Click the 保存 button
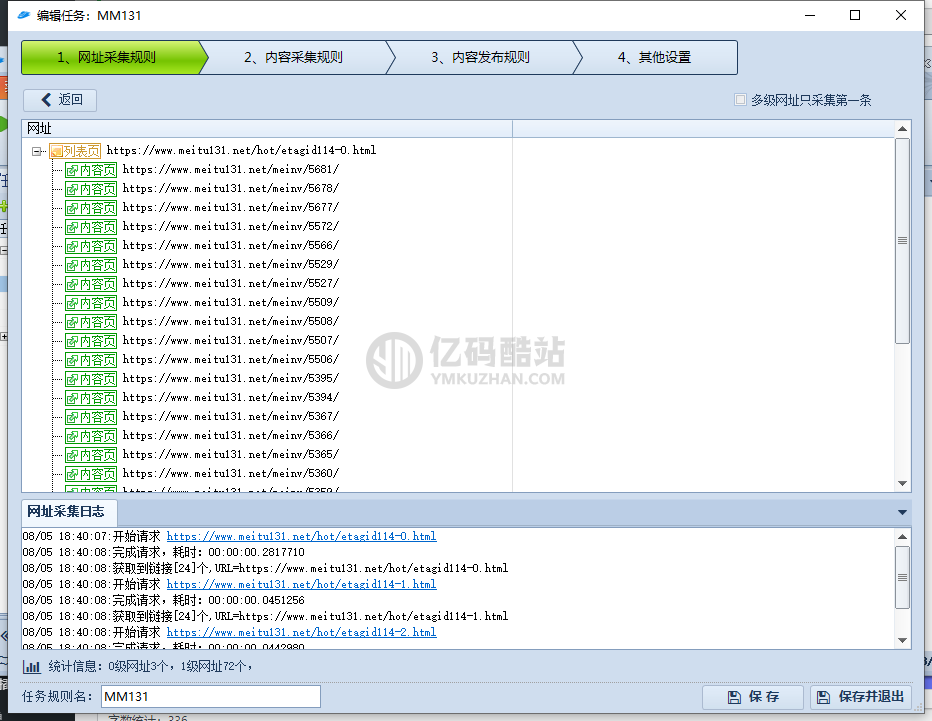The height and width of the screenshot is (721, 932). [x=753, y=697]
